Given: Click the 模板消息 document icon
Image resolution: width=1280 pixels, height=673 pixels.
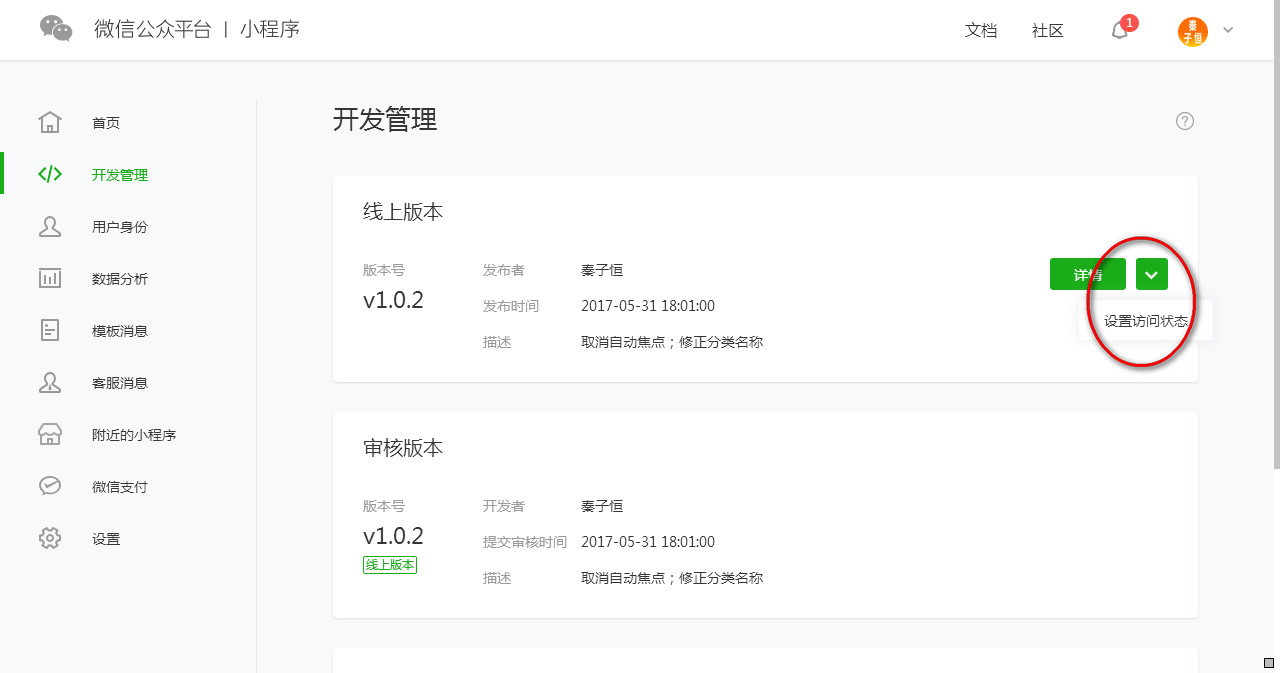Looking at the screenshot, I should click(50, 330).
